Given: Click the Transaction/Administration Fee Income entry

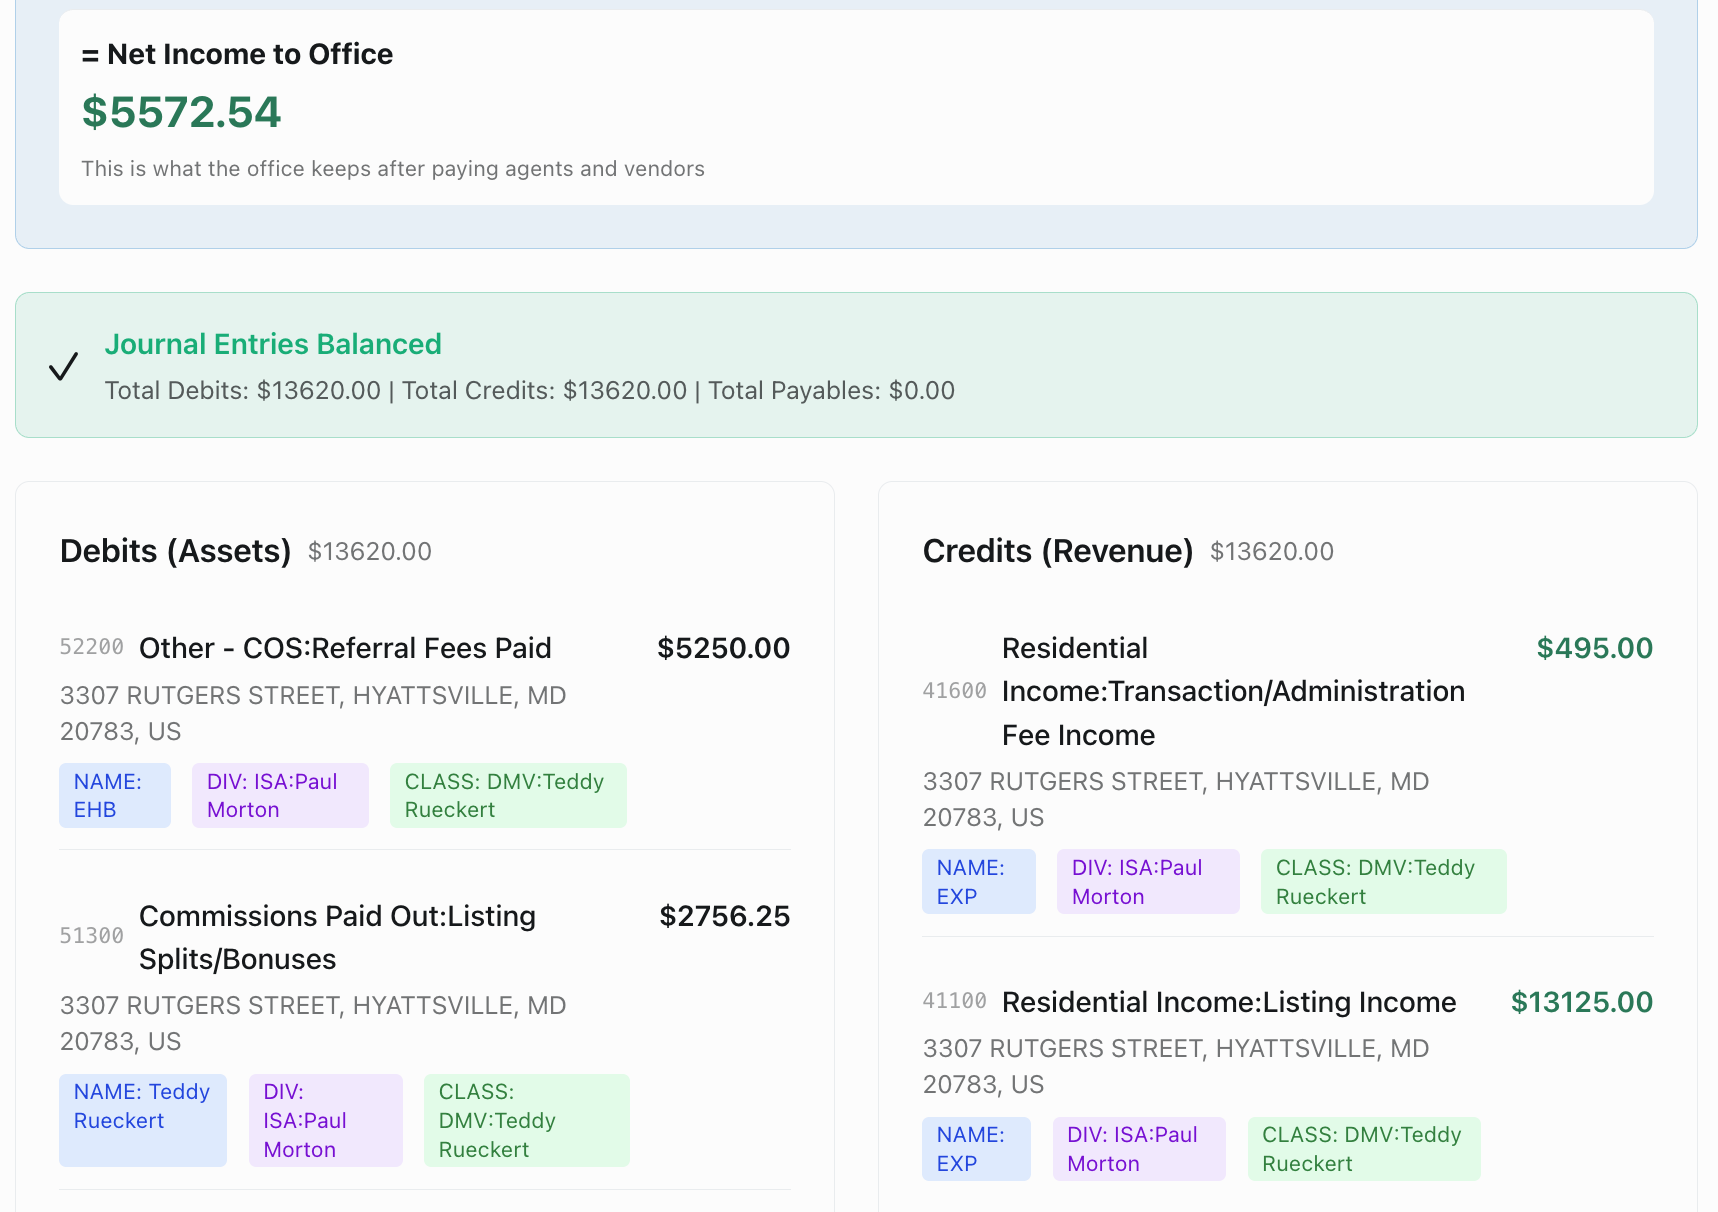Looking at the screenshot, I should click(x=1233, y=690).
